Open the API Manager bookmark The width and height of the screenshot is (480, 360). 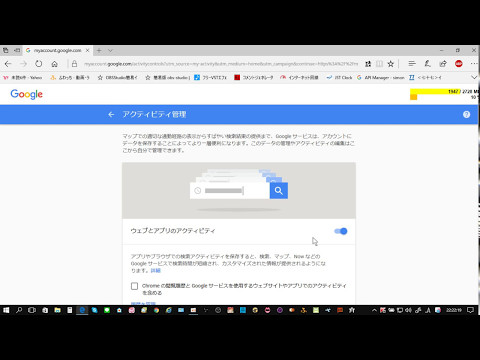(x=380, y=77)
